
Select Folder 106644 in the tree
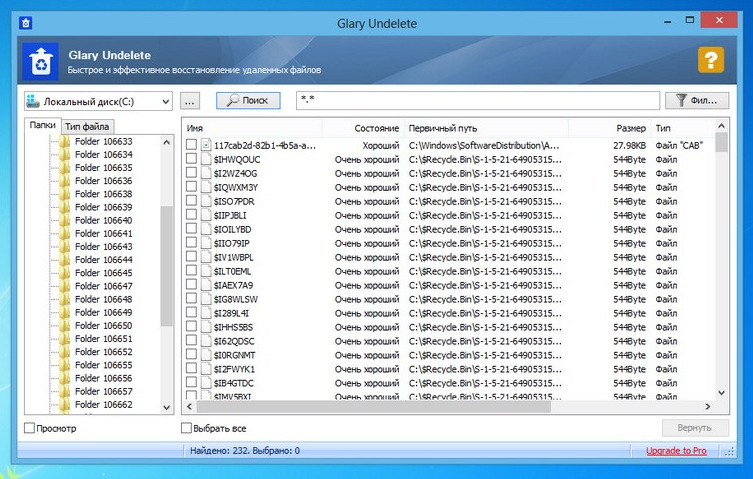(103, 259)
